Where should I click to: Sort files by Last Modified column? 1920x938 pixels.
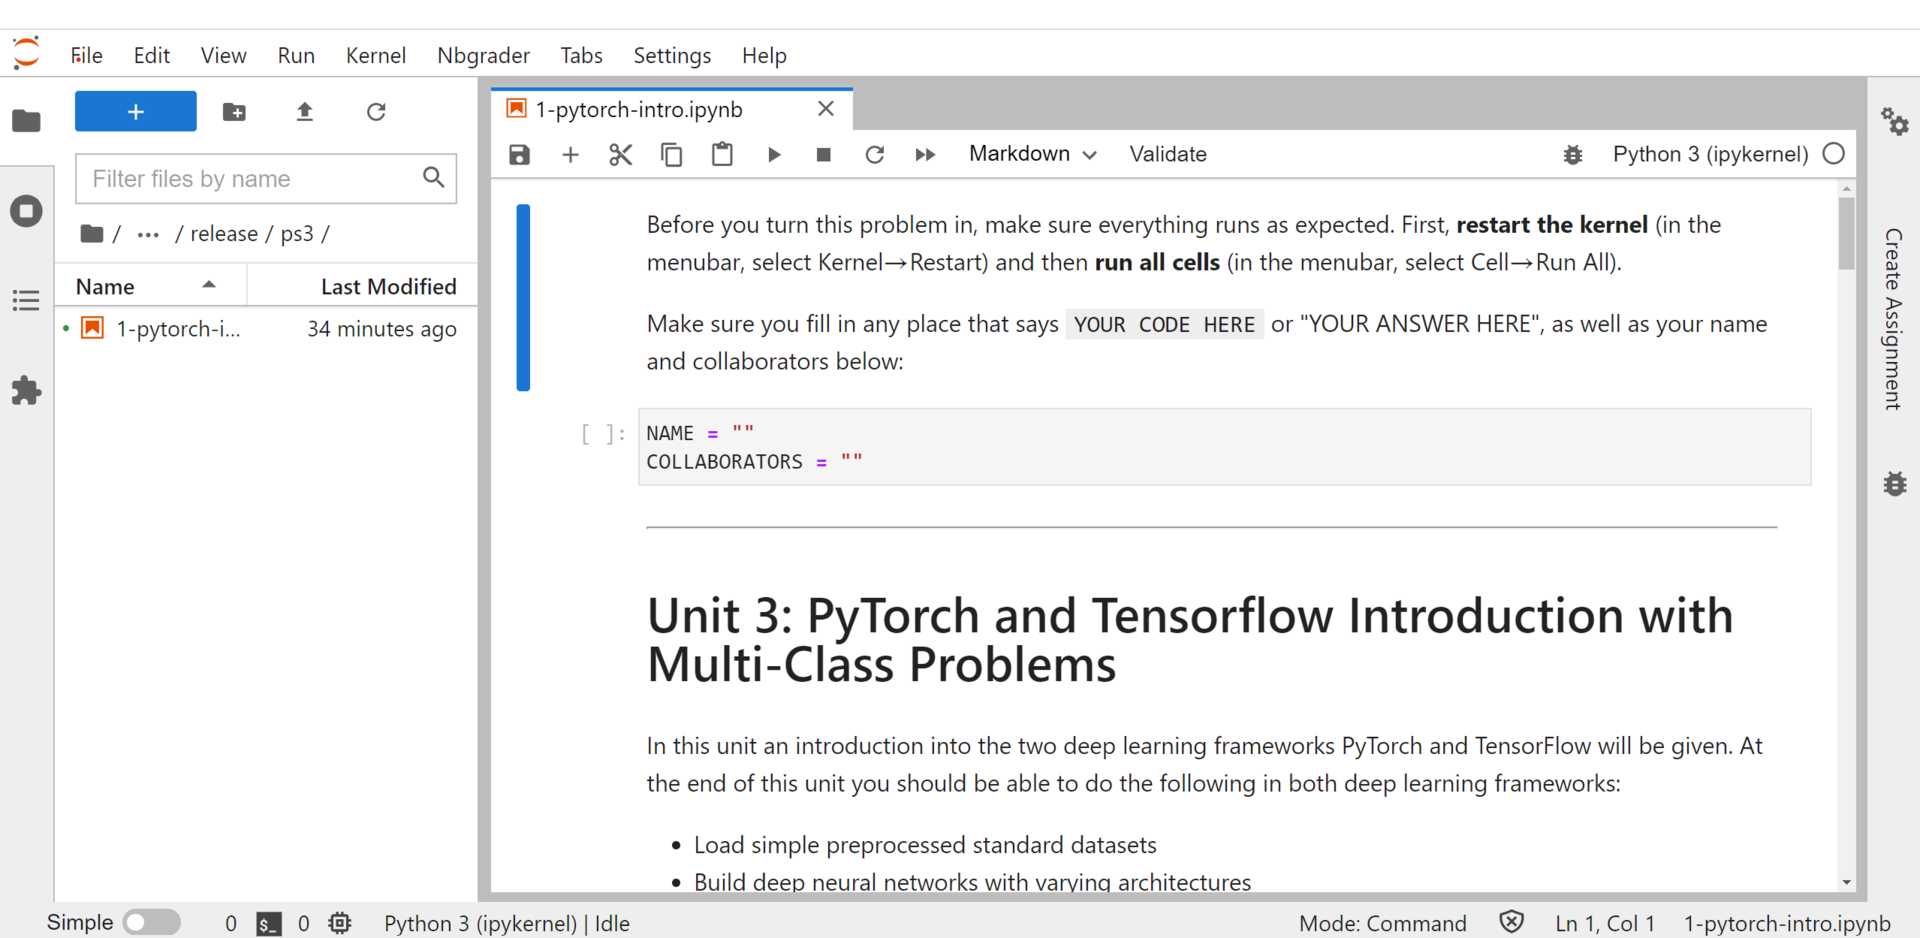[x=362, y=286]
